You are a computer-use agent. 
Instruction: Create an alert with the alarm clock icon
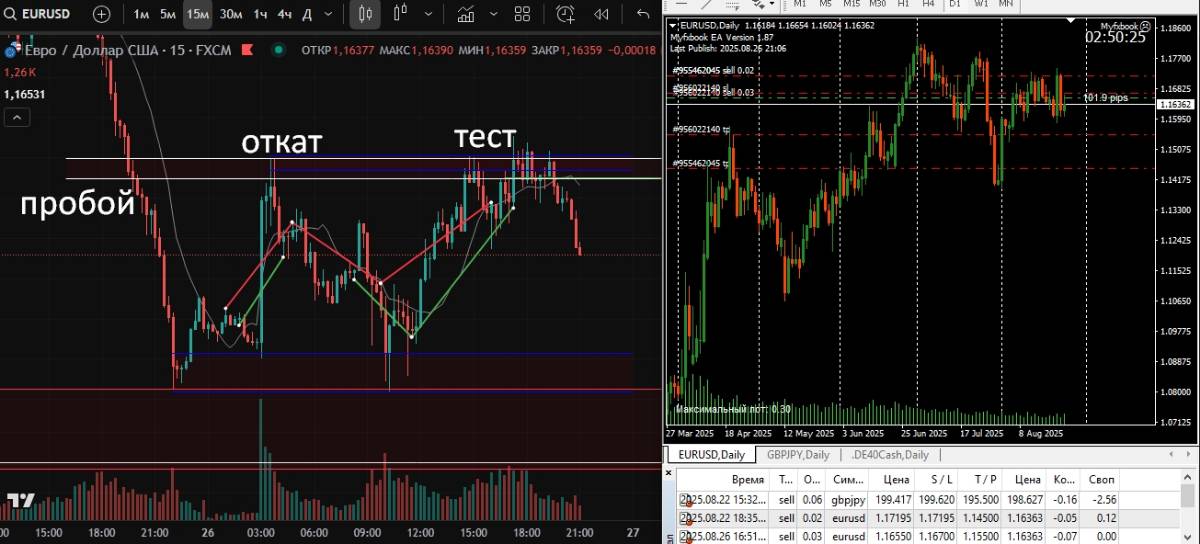566,15
